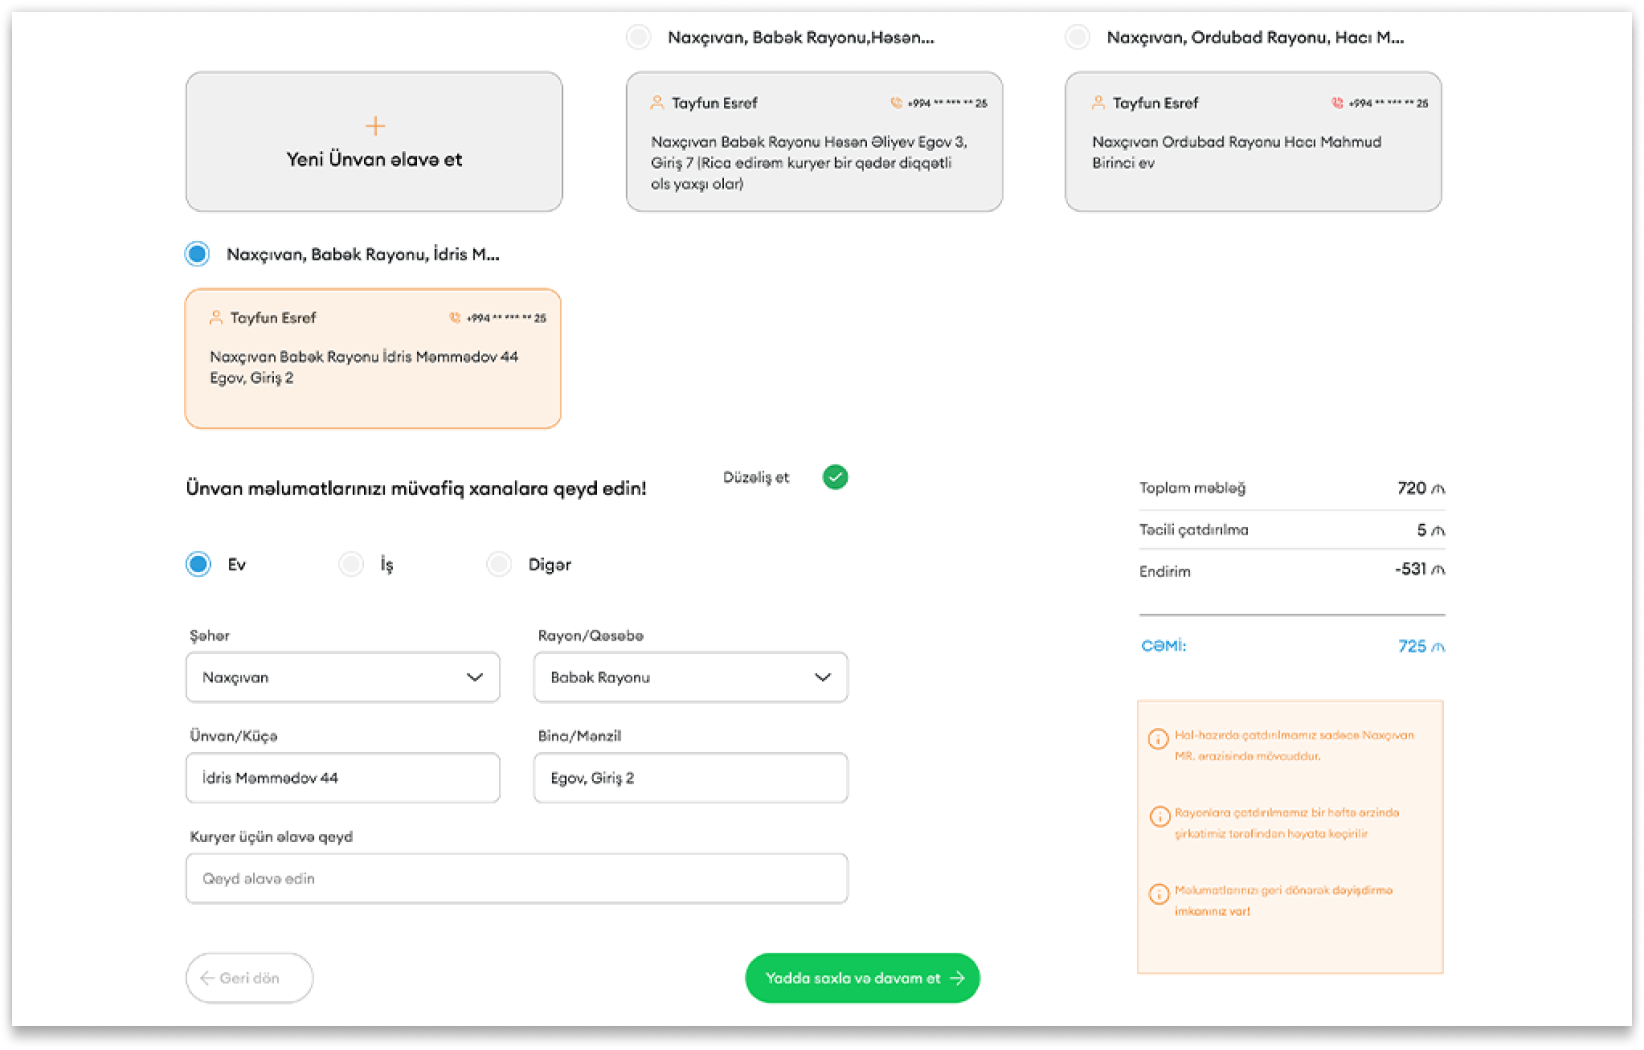Screen dimensions: 1644x1050
Task: Open the Şəhər dropdown showing Naxçıvan
Action: click(x=342, y=677)
